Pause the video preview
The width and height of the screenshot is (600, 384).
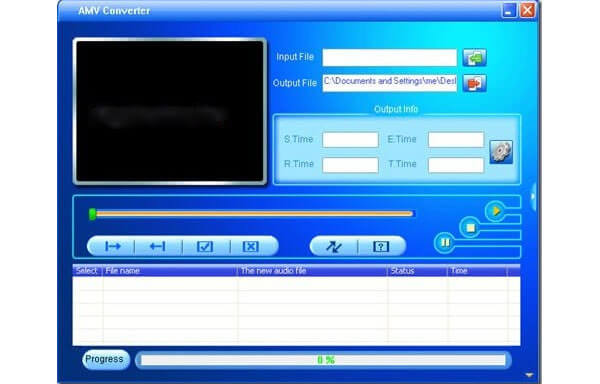[445, 242]
